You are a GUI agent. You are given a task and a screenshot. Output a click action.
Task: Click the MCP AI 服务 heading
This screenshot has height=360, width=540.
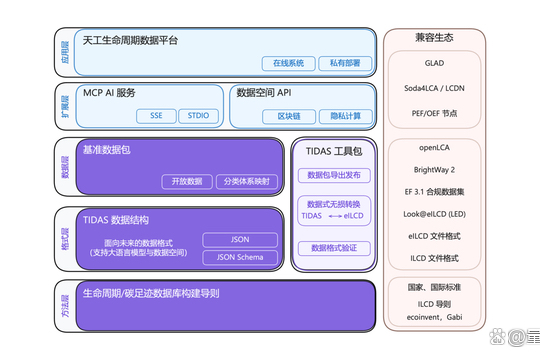pos(109,93)
